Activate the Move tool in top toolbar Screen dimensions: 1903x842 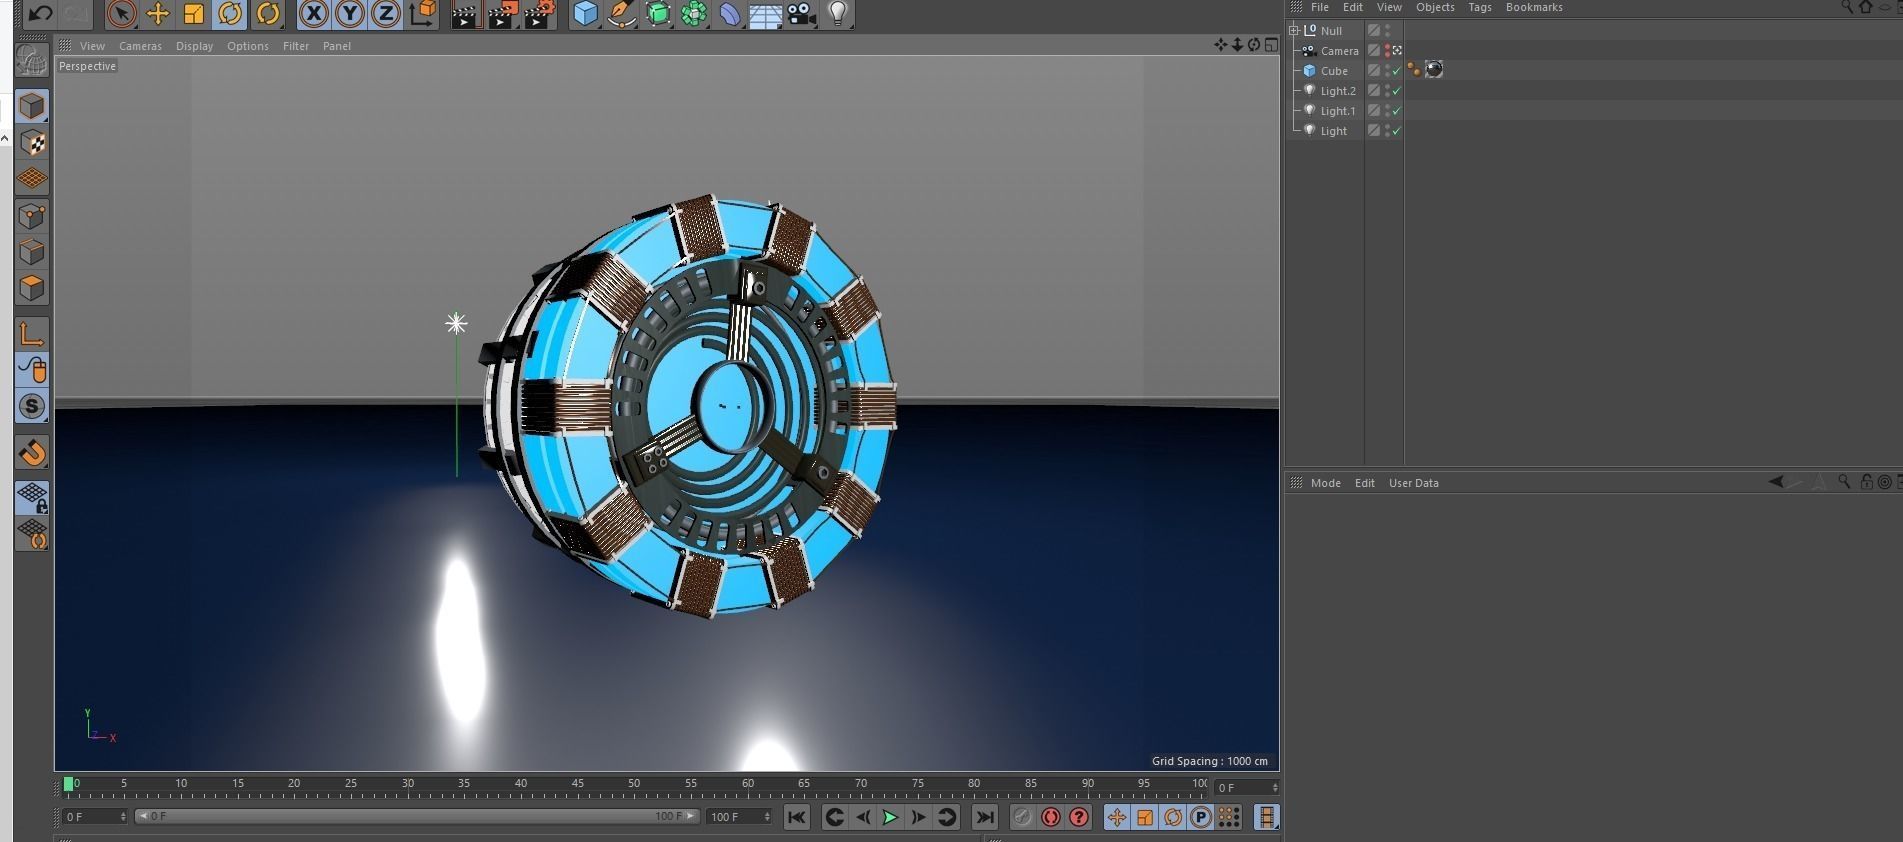click(x=157, y=14)
